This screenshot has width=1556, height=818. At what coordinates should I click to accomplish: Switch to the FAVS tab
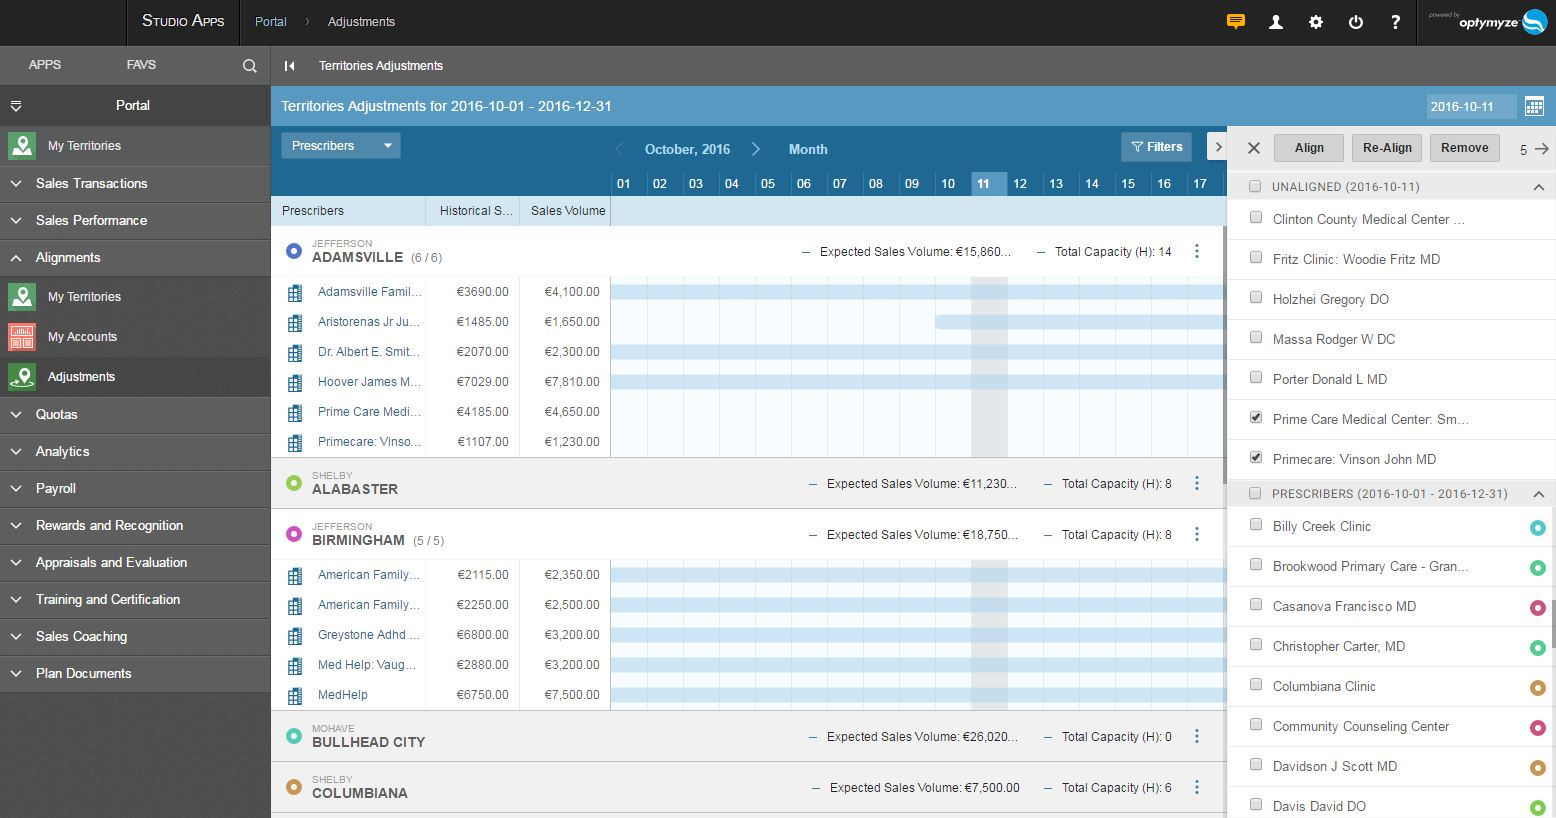pos(141,65)
